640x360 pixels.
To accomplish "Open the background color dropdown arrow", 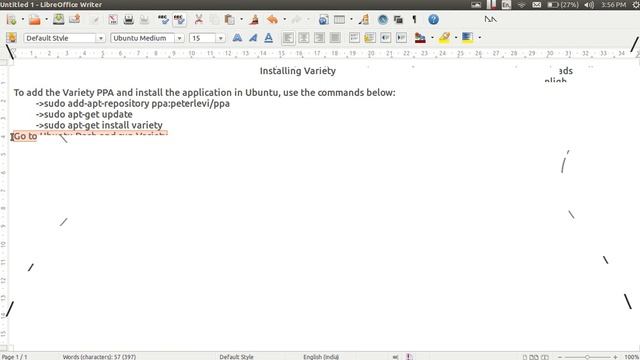I will 480,38.
